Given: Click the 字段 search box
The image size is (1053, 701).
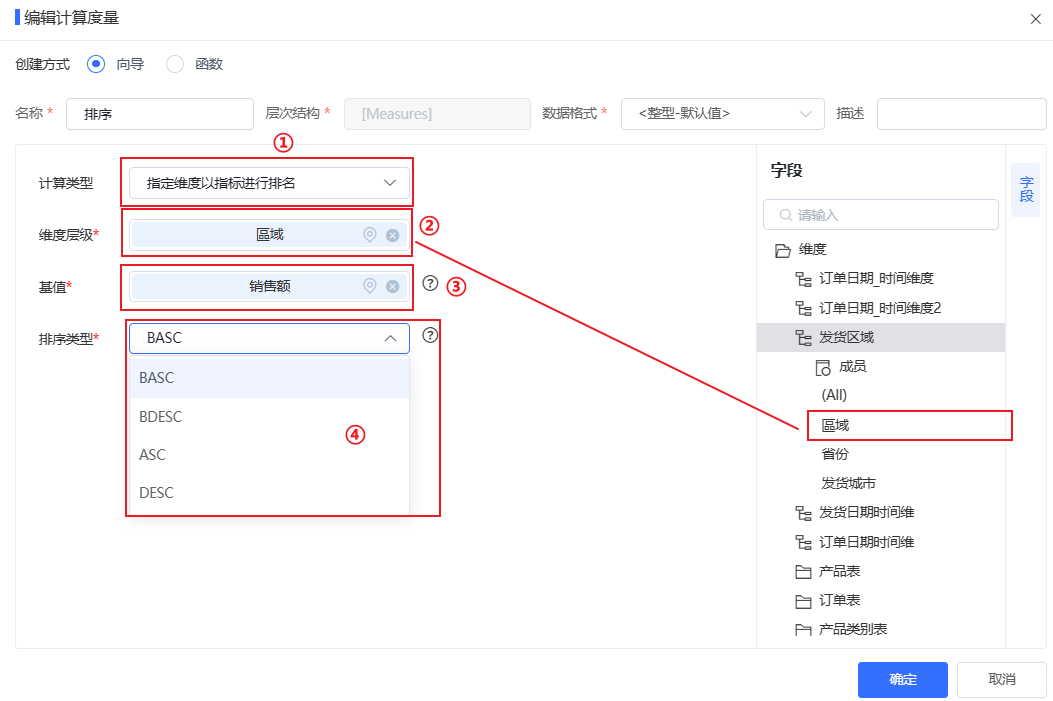Looking at the screenshot, I should (x=880, y=215).
